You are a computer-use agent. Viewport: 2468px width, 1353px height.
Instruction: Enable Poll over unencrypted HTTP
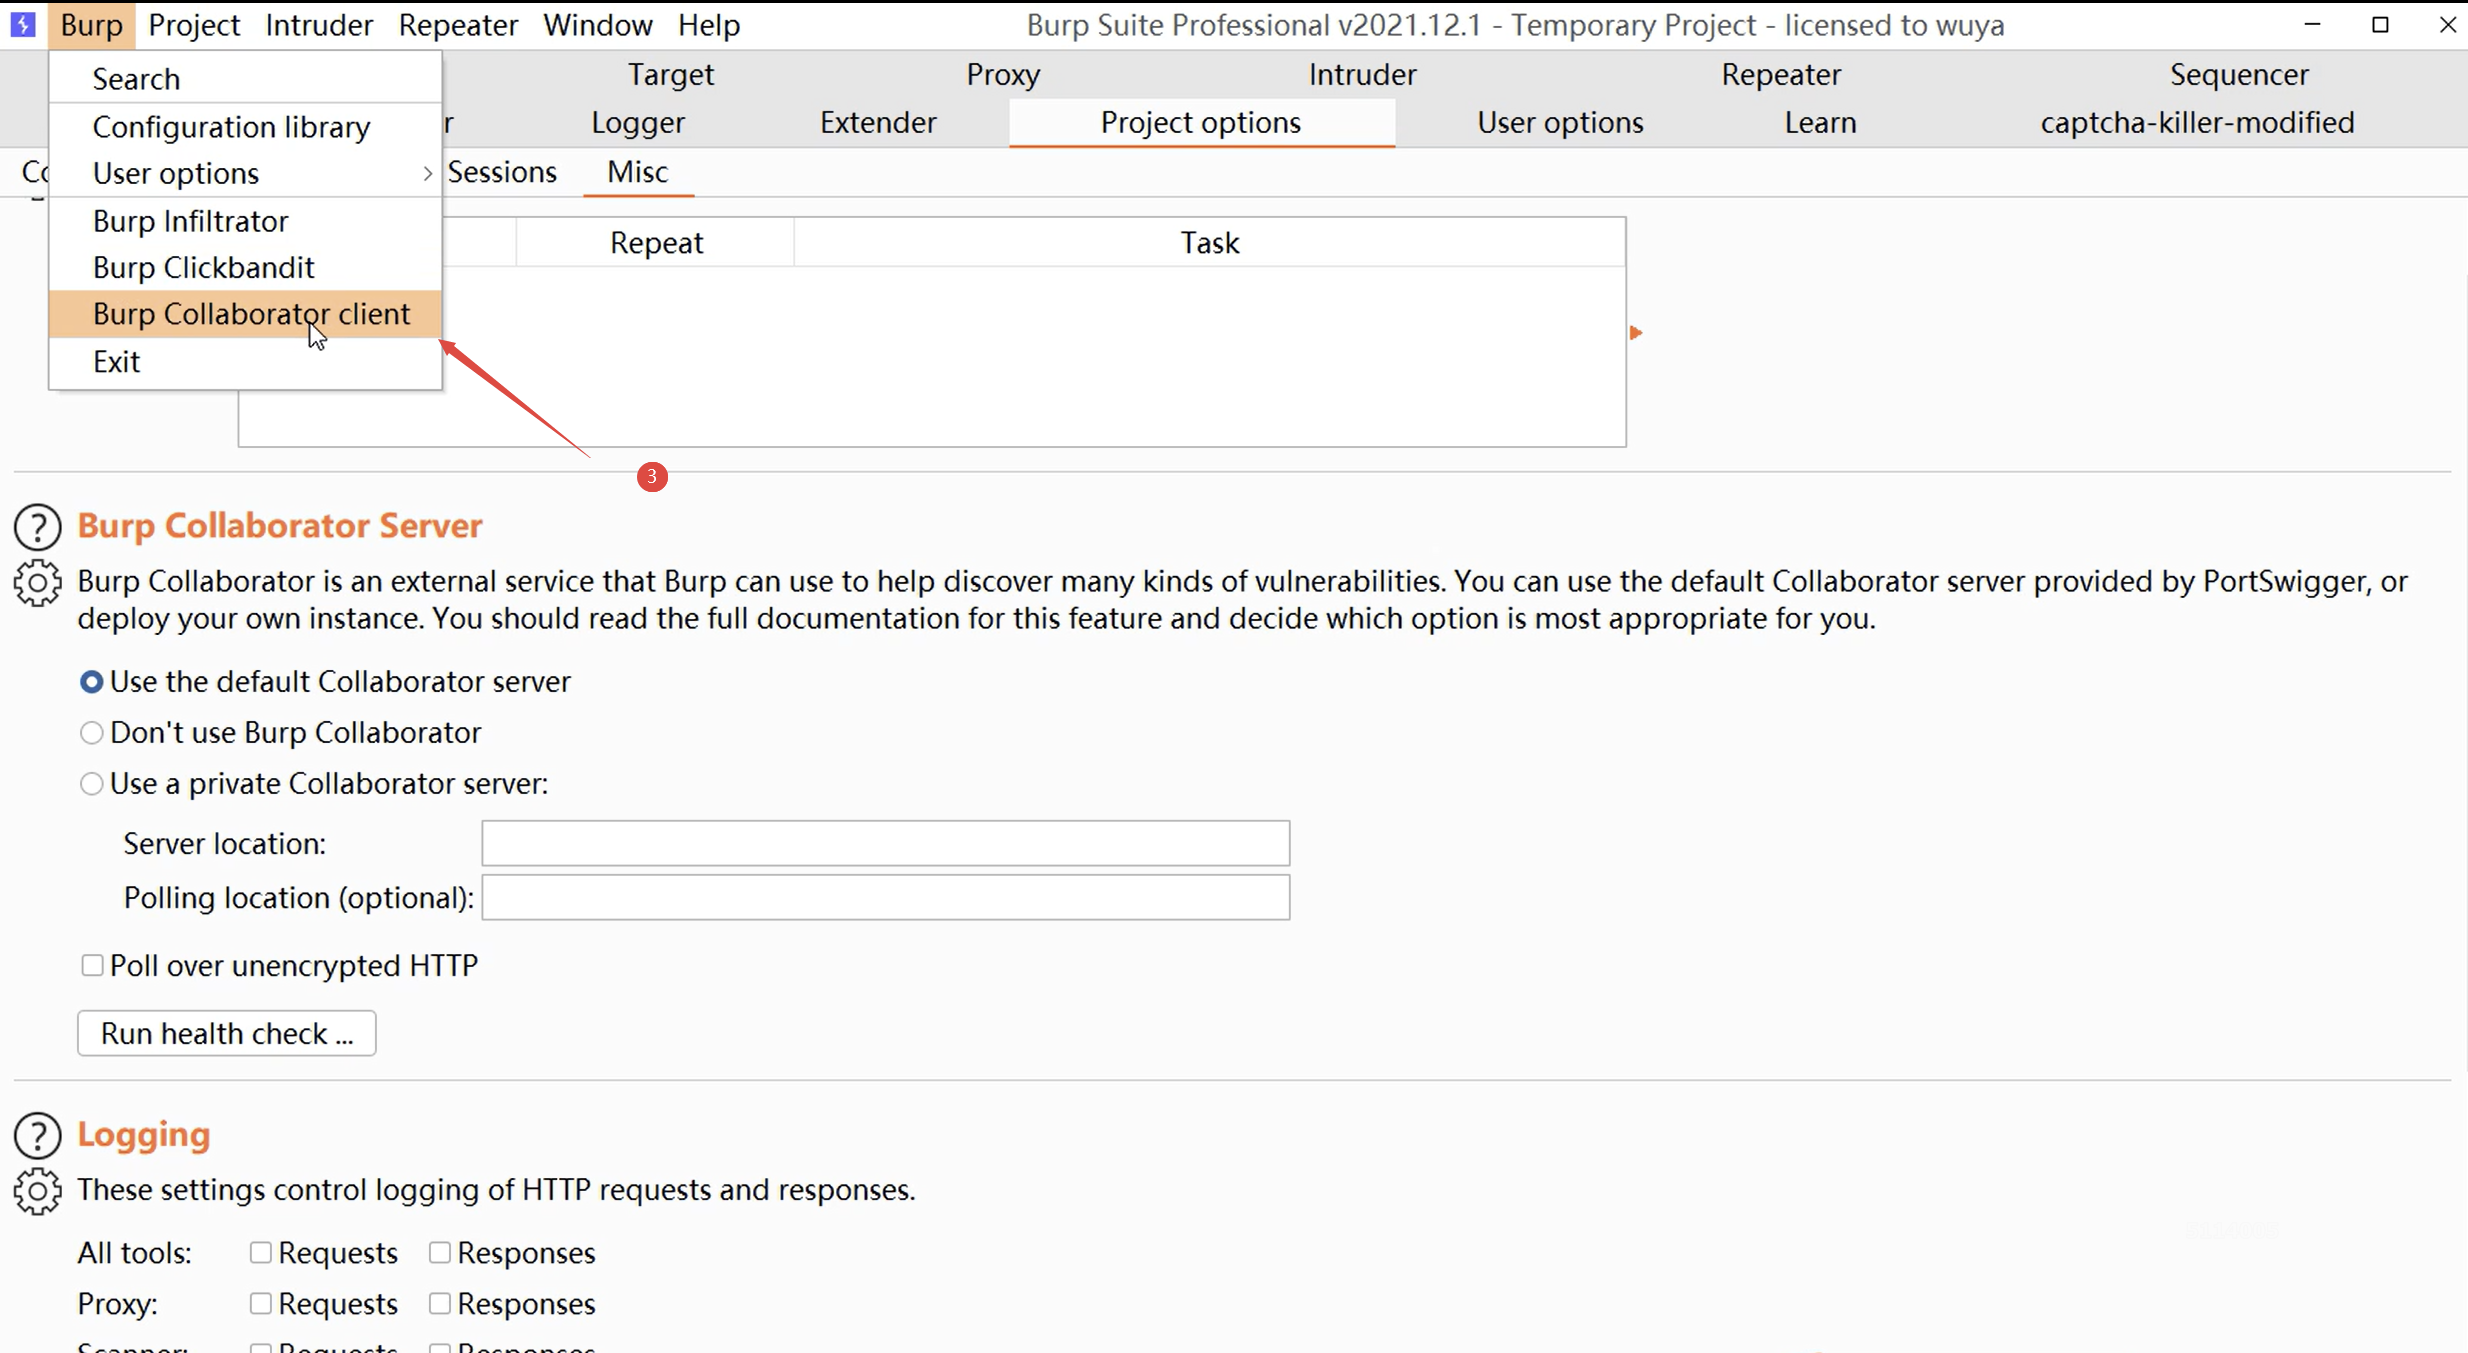pos(92,965)
